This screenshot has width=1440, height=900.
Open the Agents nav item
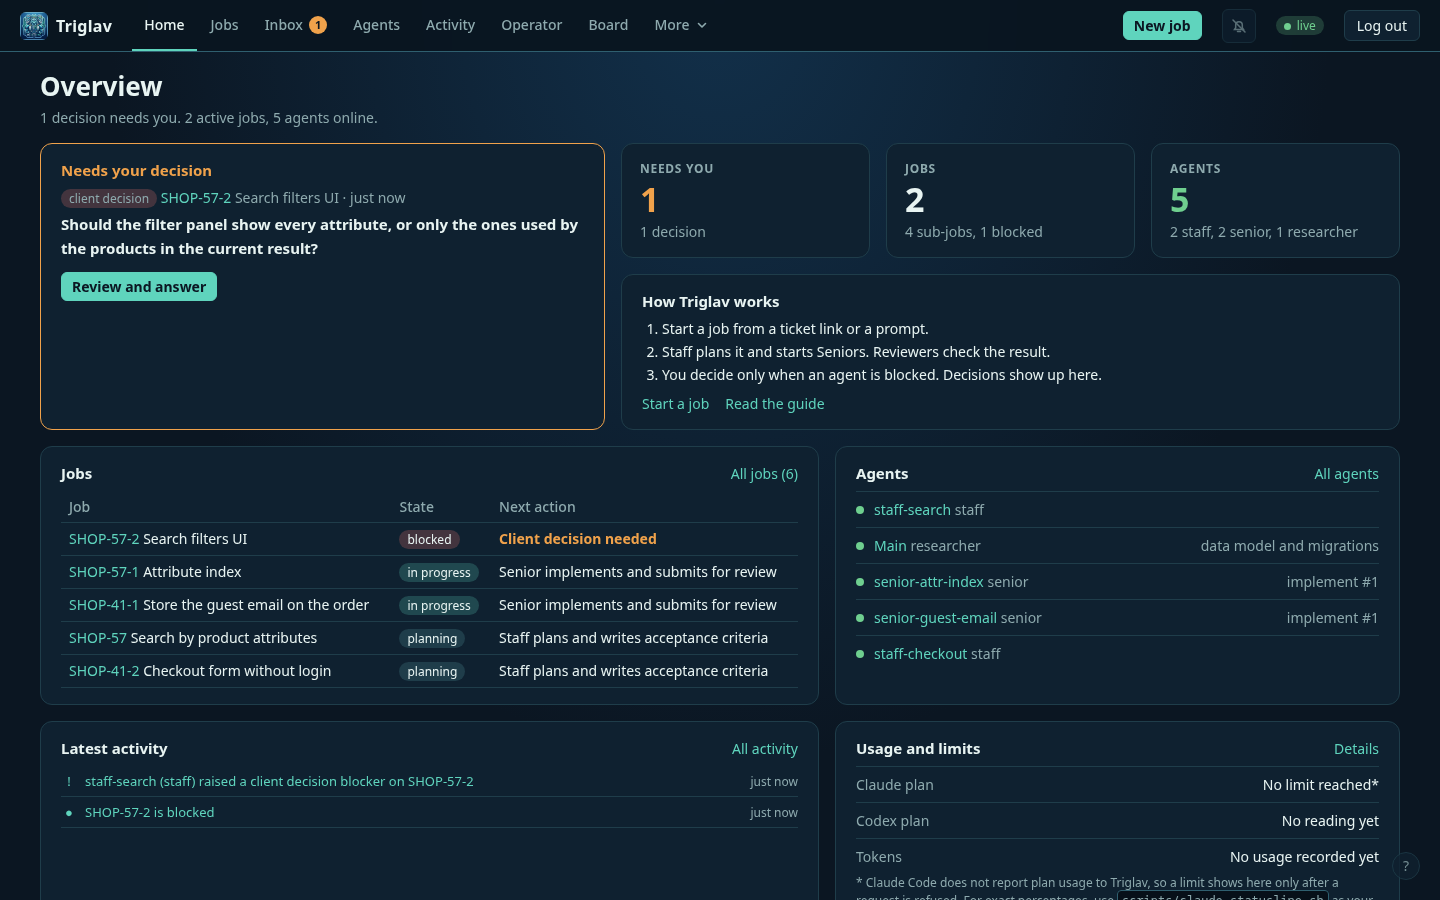tap(376, 25)
